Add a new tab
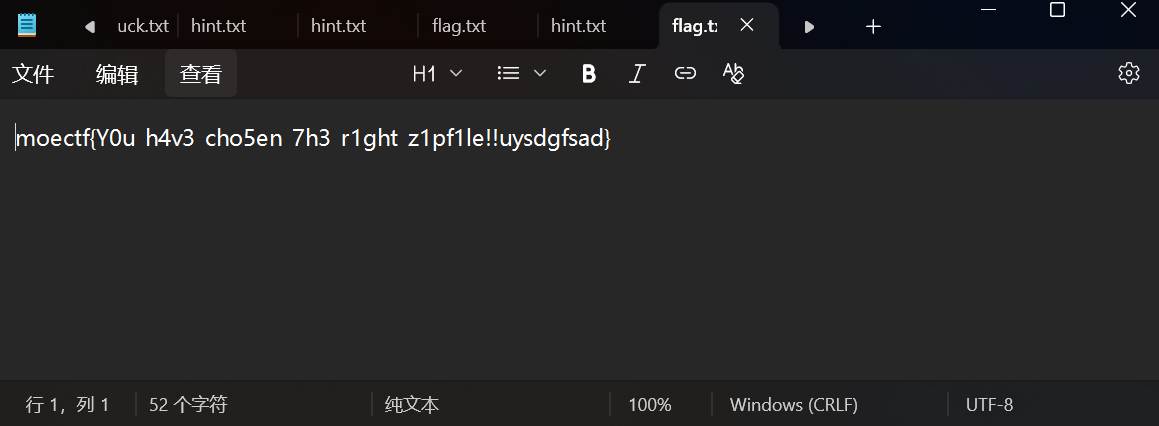The width and height of the screenshot is (1159, 426). pos(873,27)
